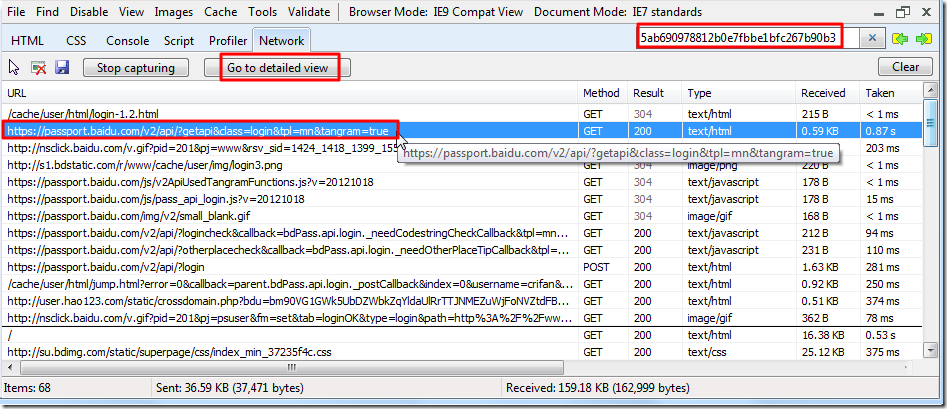Select the Network tab
Screen dimensions: 947x409
point(281,40)
